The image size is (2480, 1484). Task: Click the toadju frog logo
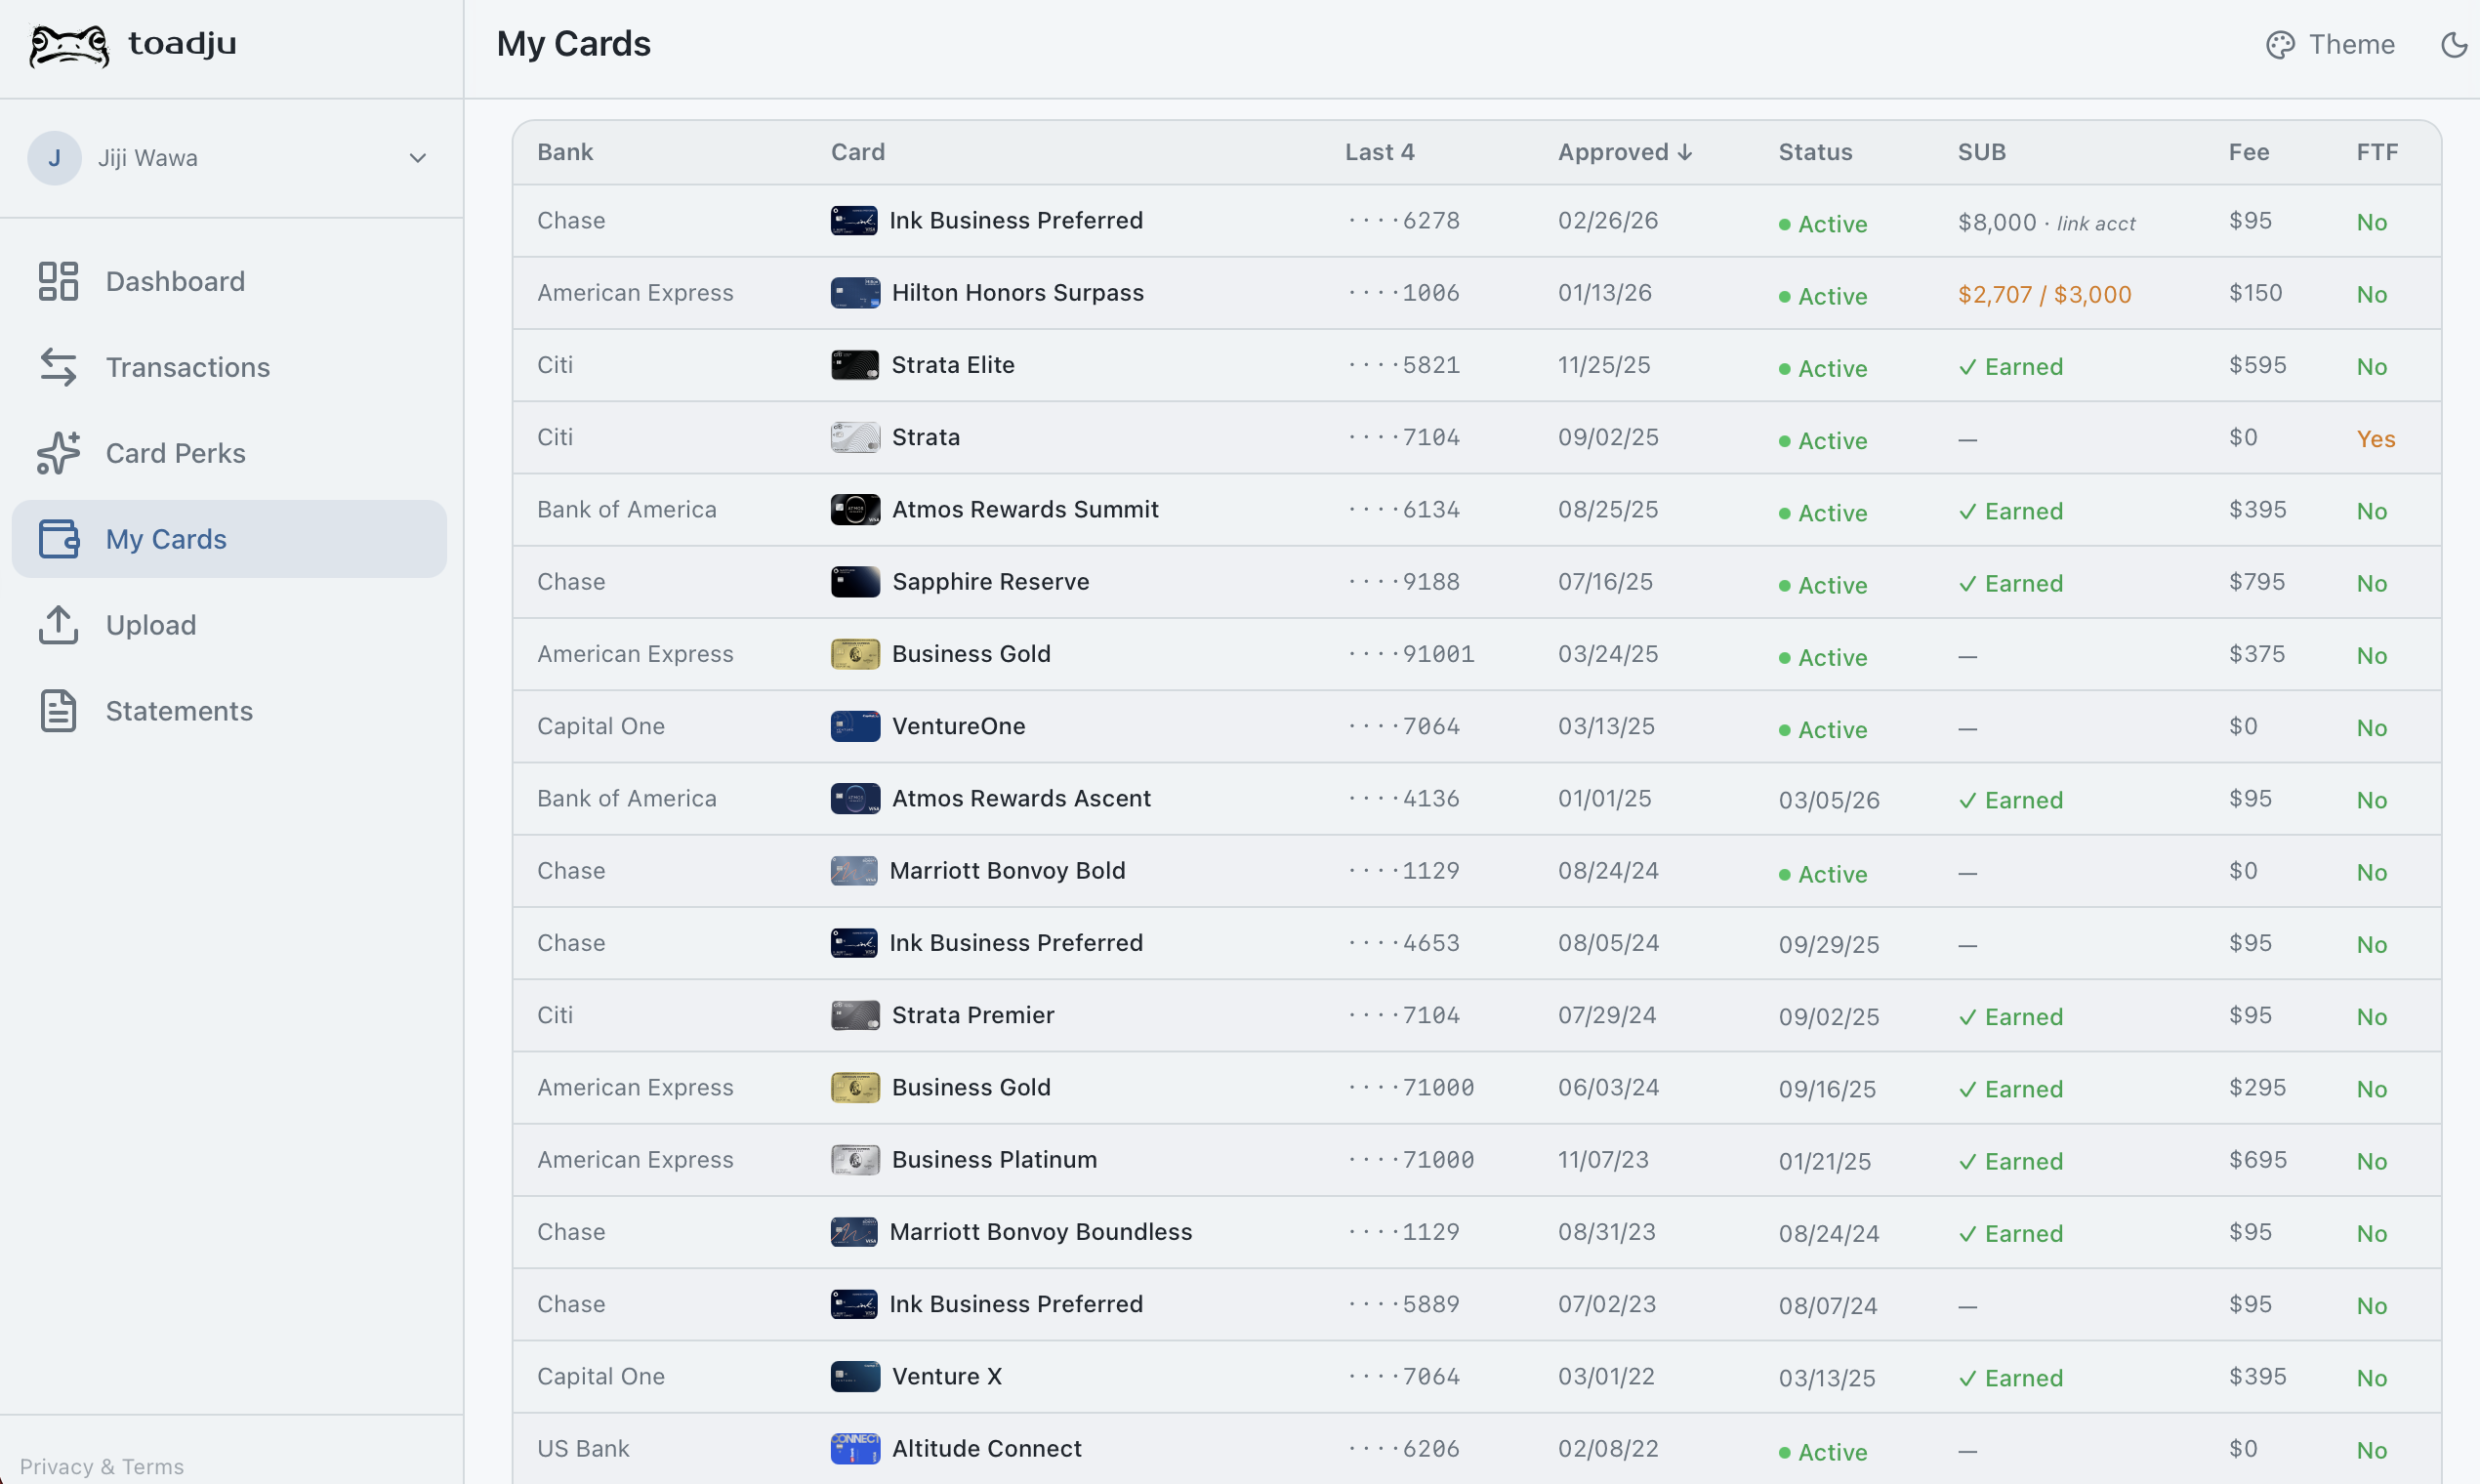(x=68, y=45)
